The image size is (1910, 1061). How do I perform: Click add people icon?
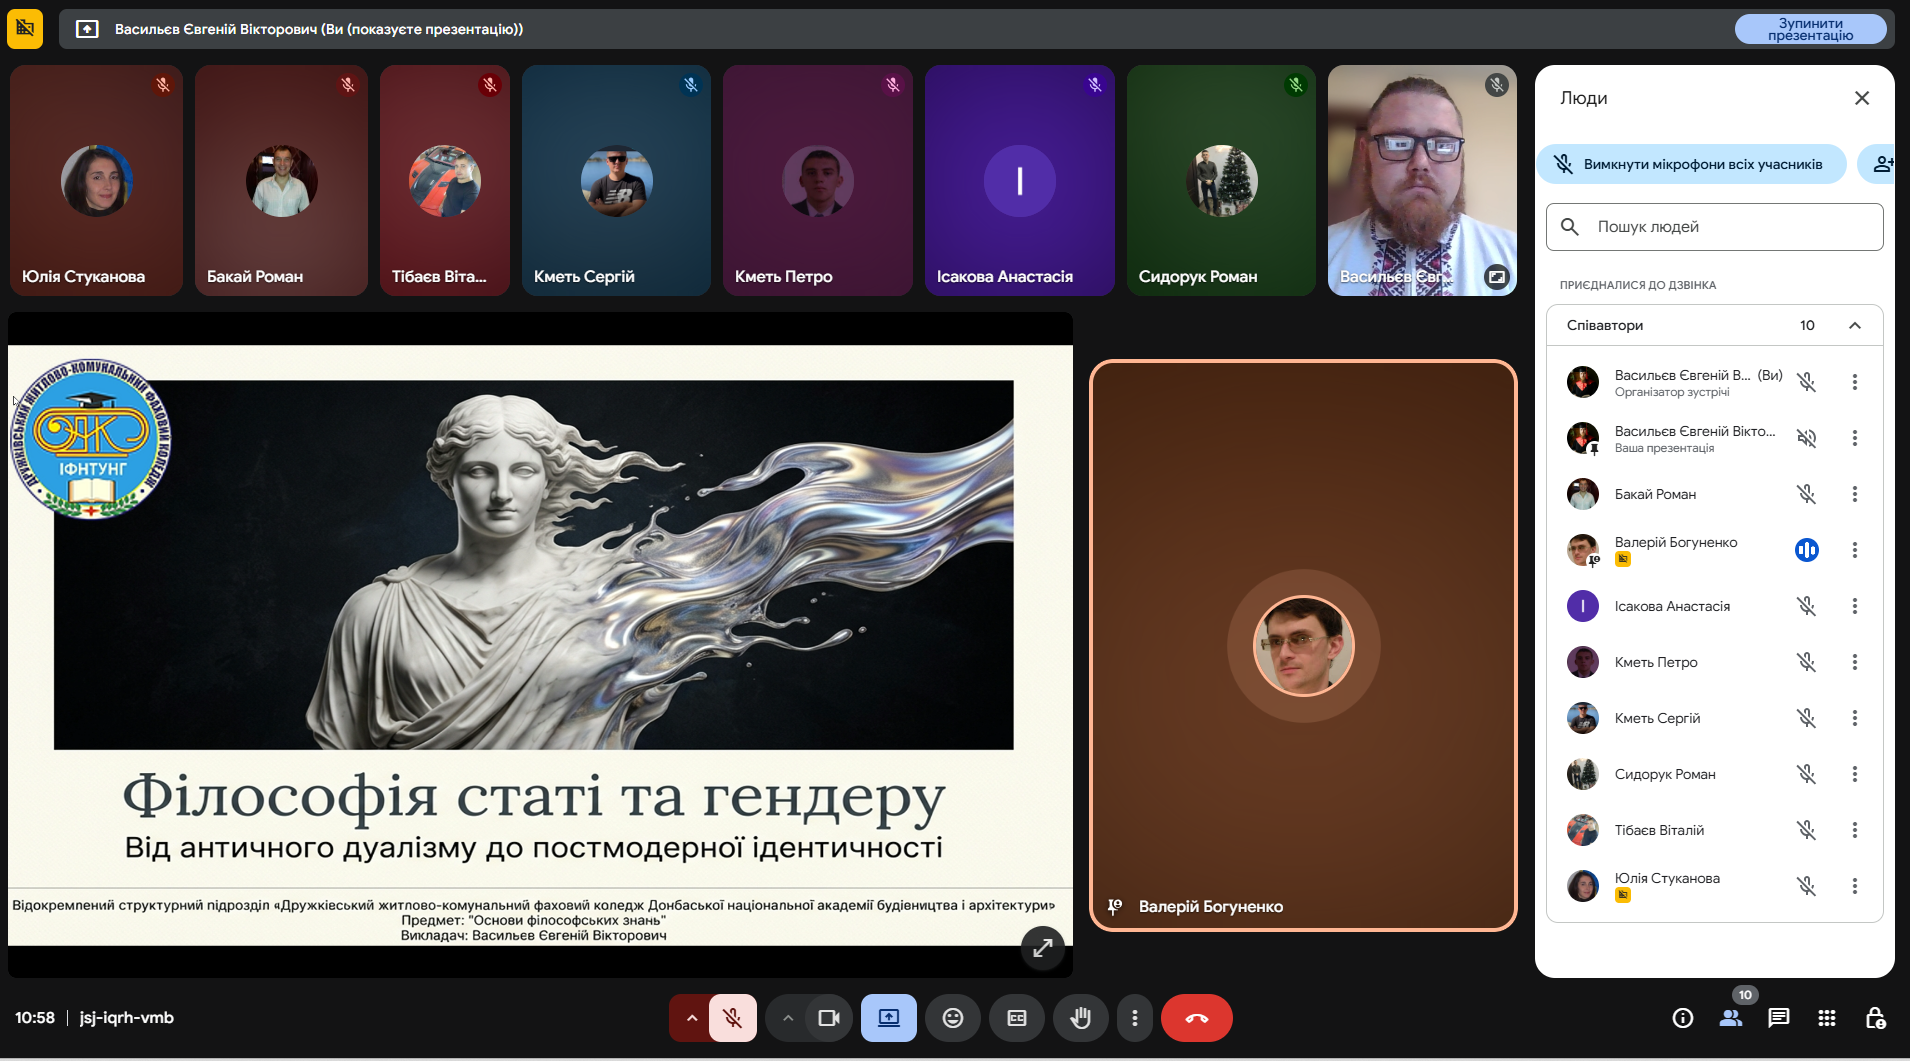point(1881,164)
